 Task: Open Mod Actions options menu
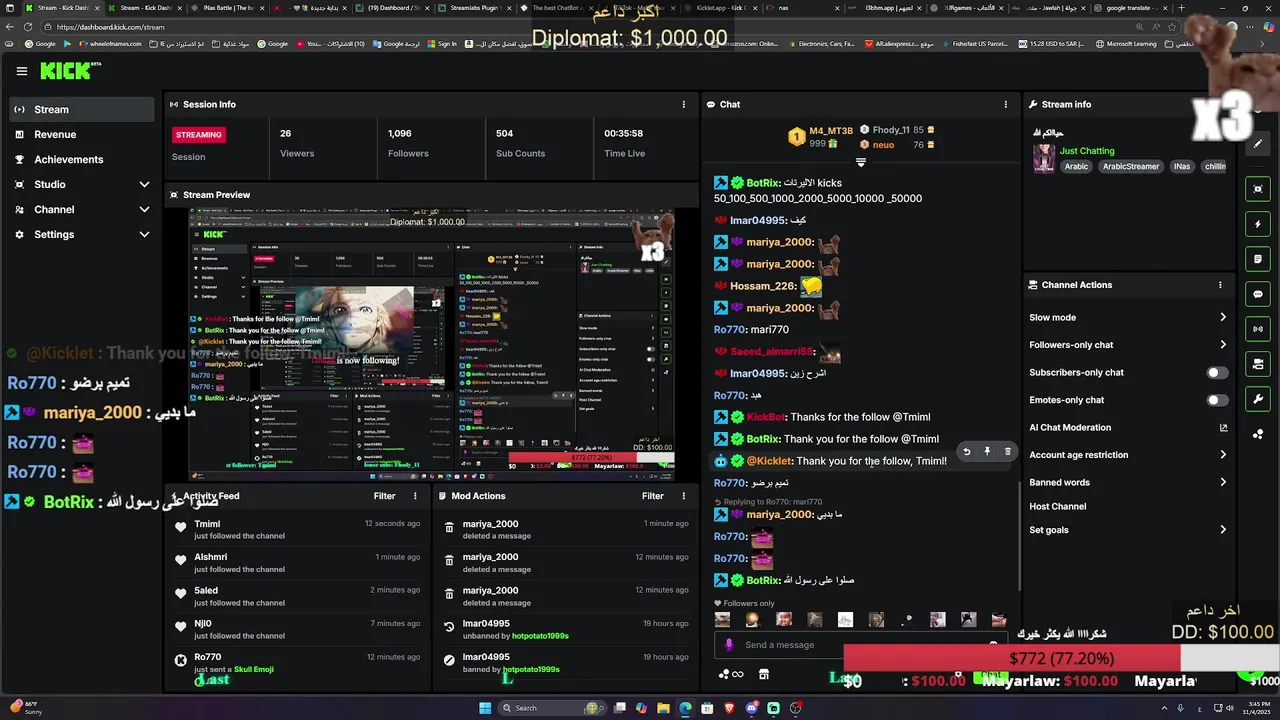click(x=684, y=496)
